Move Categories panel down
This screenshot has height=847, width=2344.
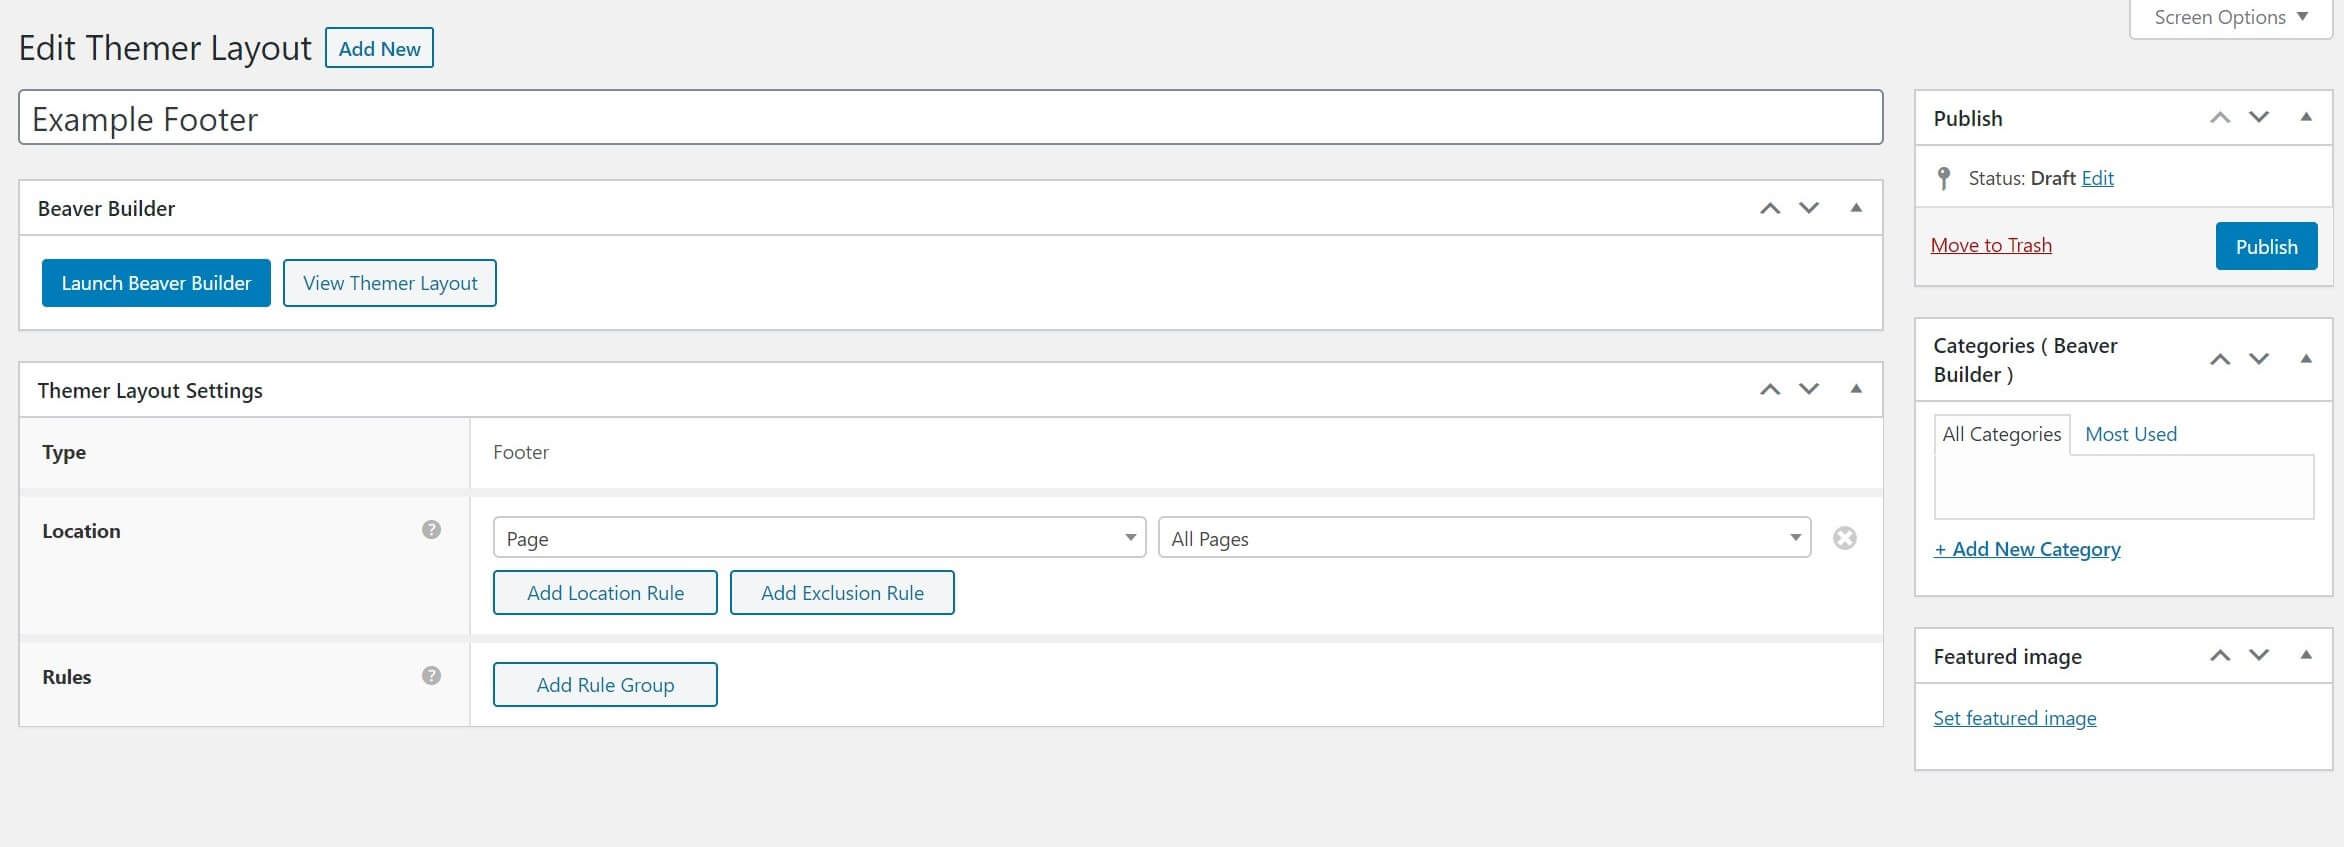pos(2259,359)
